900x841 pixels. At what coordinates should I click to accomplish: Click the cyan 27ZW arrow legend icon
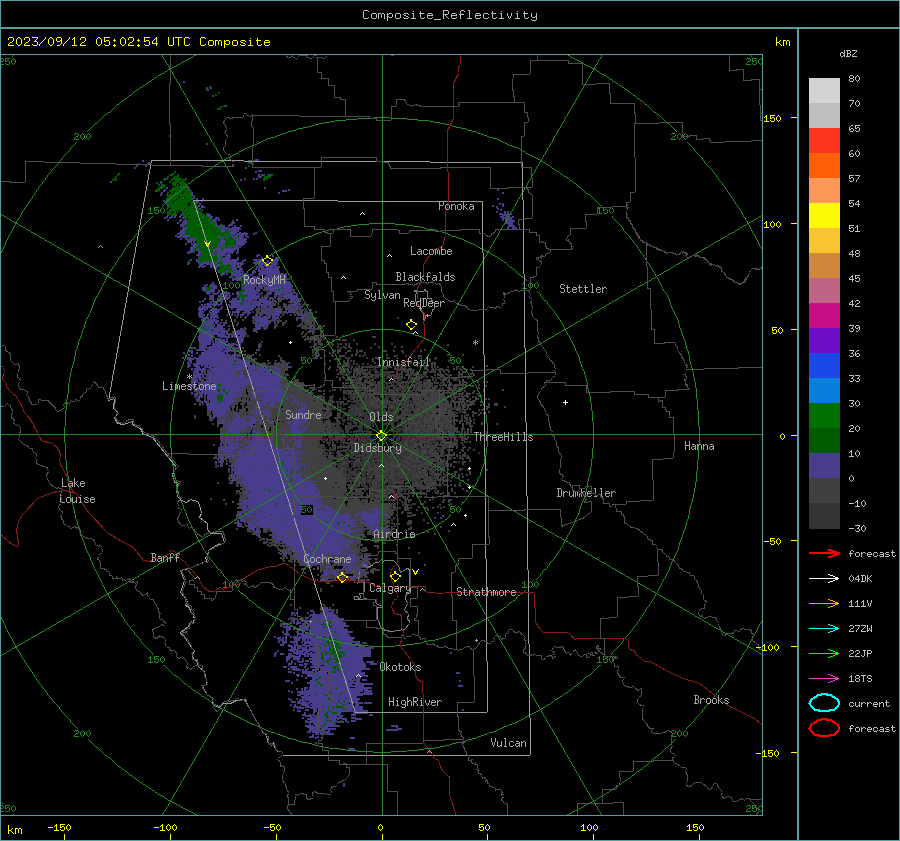[824, 629]
